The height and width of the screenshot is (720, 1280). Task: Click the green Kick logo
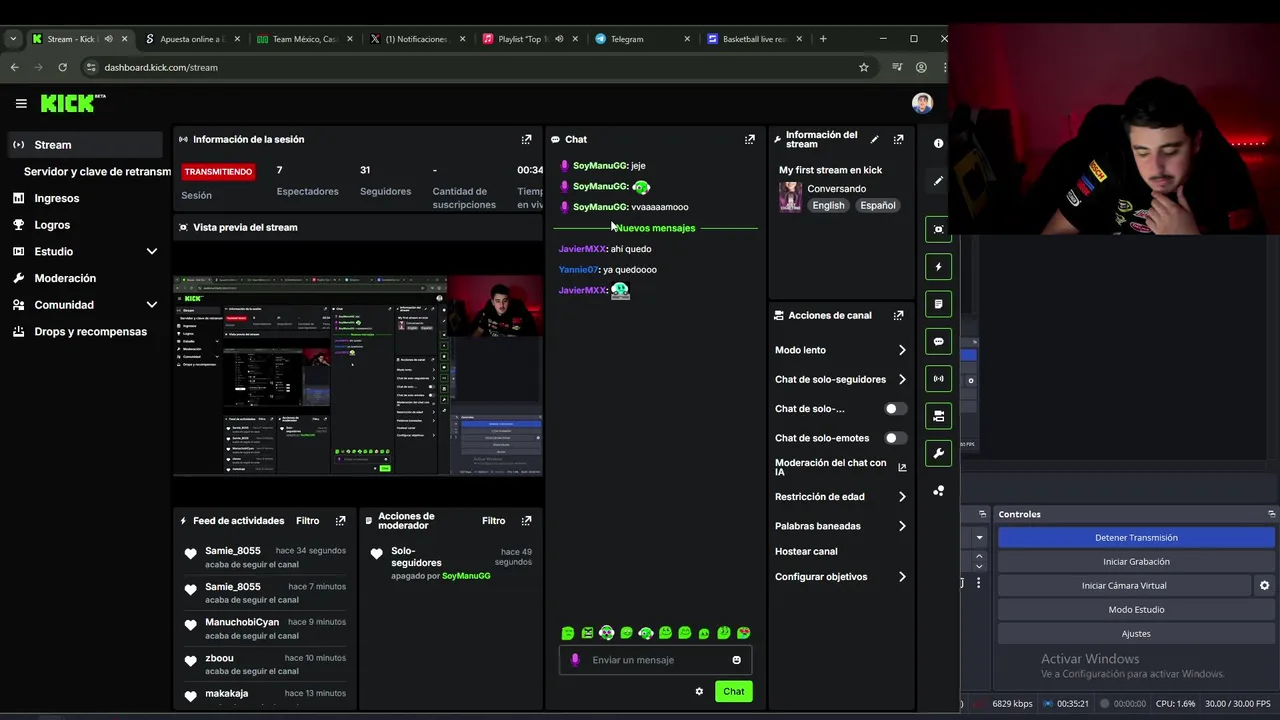click(72, 103)
